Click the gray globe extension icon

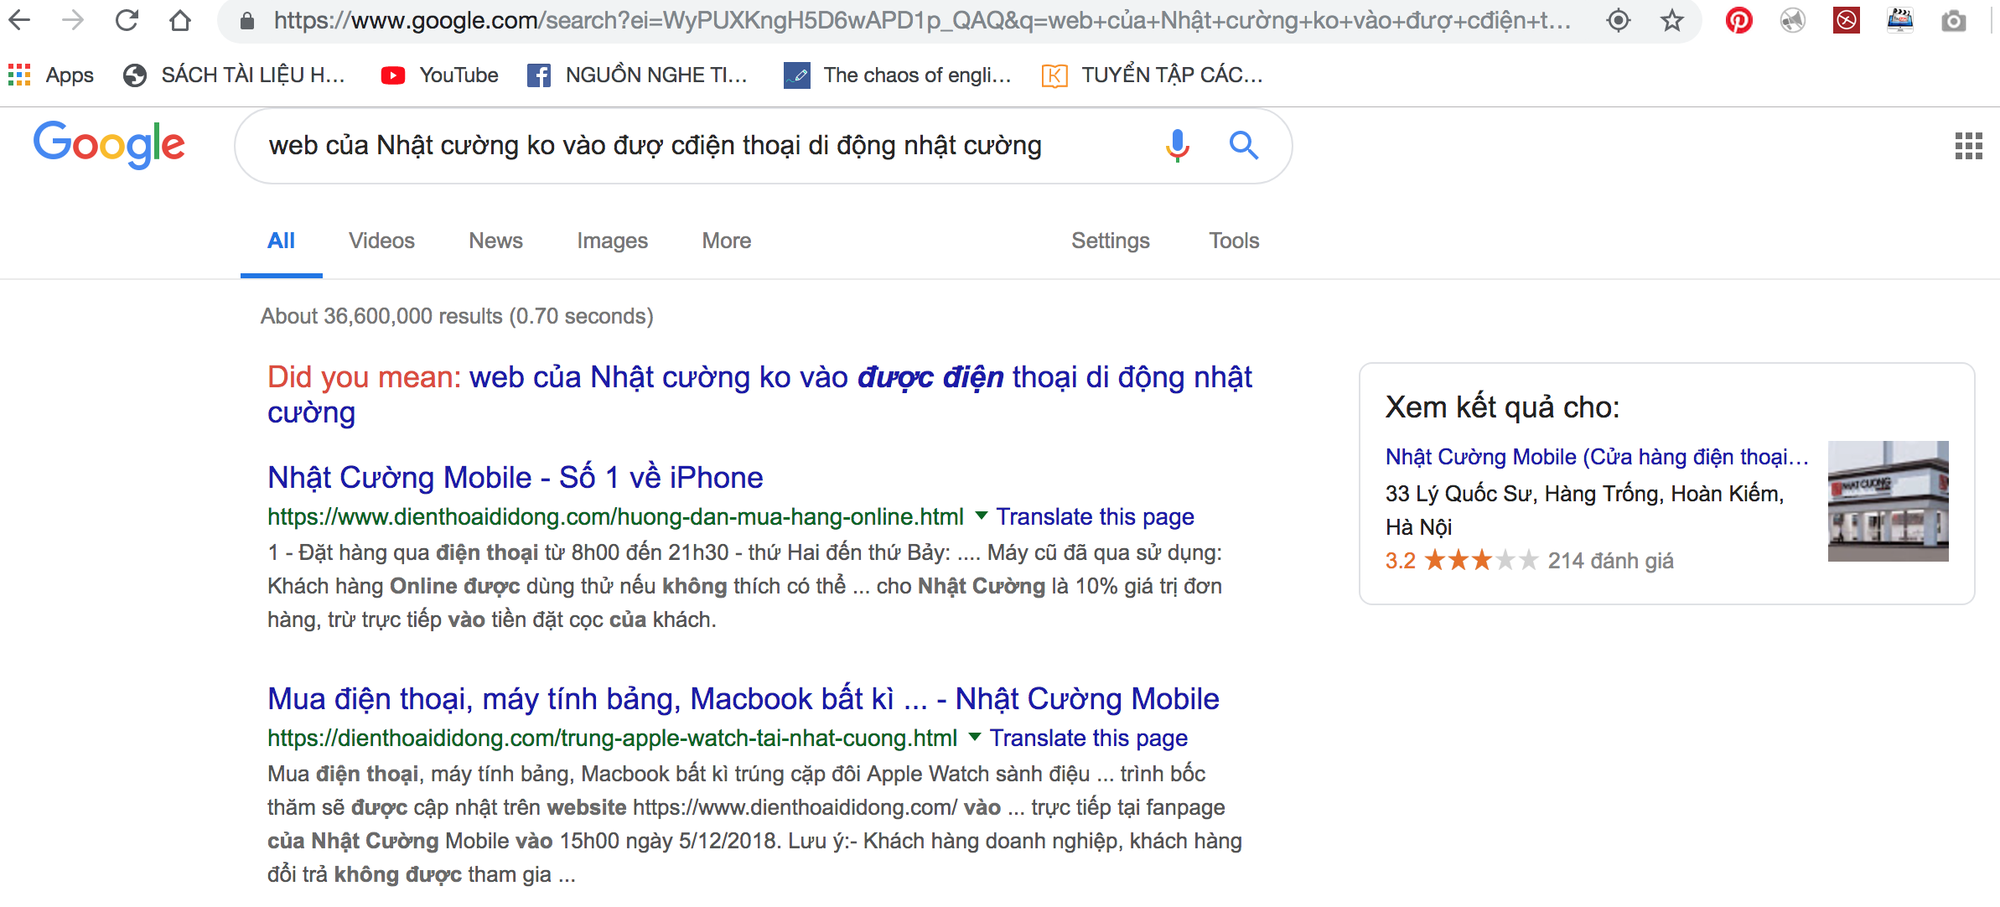click(x=1793, y=20)
